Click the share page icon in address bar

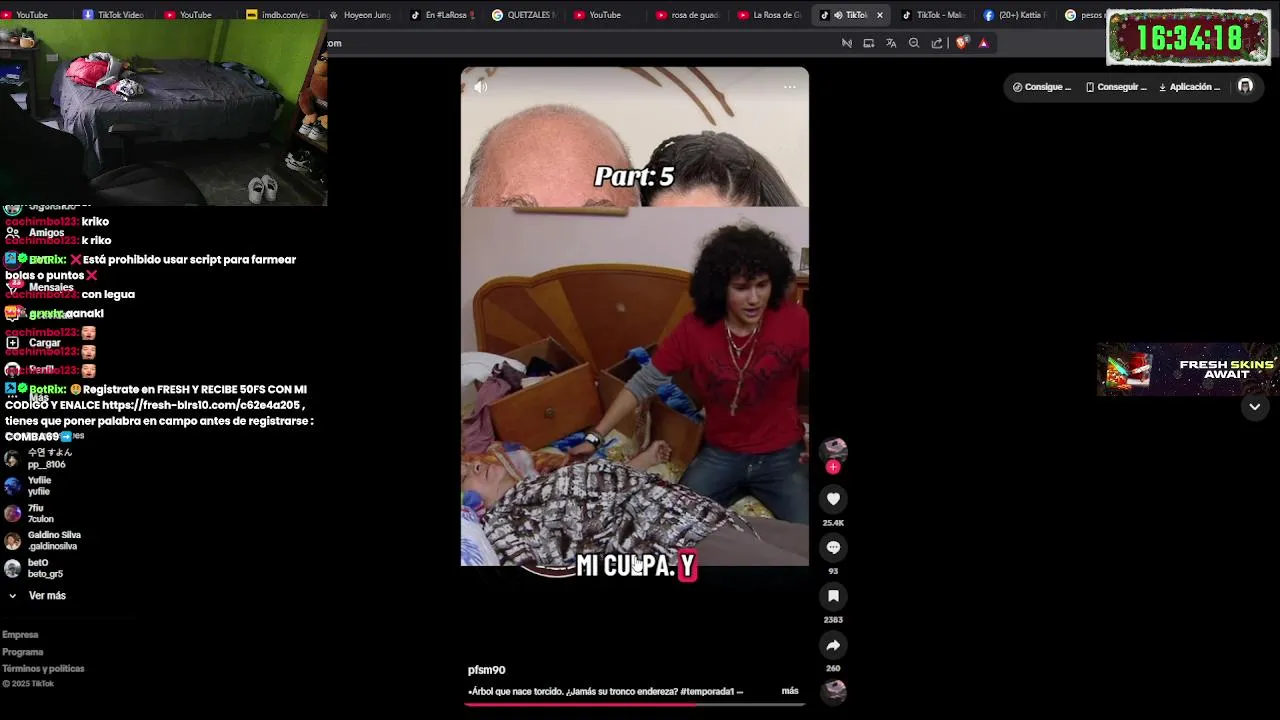[x=937, y=43]
